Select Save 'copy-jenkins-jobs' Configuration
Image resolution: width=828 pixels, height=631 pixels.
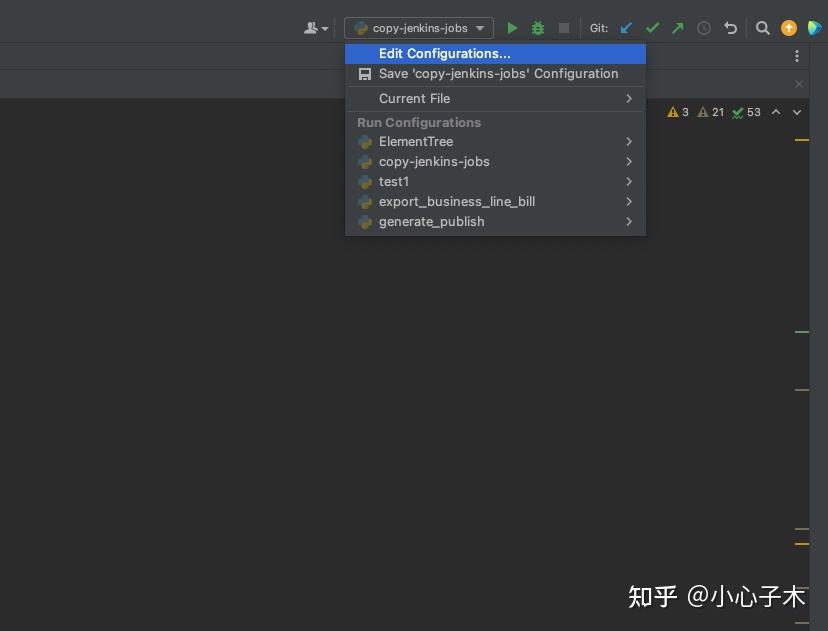(x=495, y=74)
